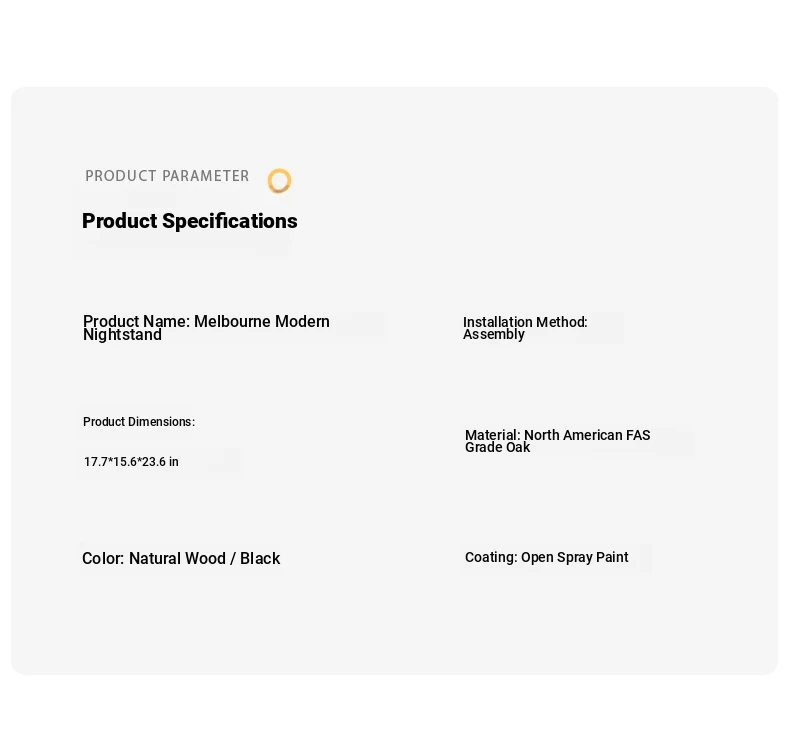The image size is (790, 732).
Task: Click the Grade Oak text
Action: pyautogui.click(x=497, y=447)
